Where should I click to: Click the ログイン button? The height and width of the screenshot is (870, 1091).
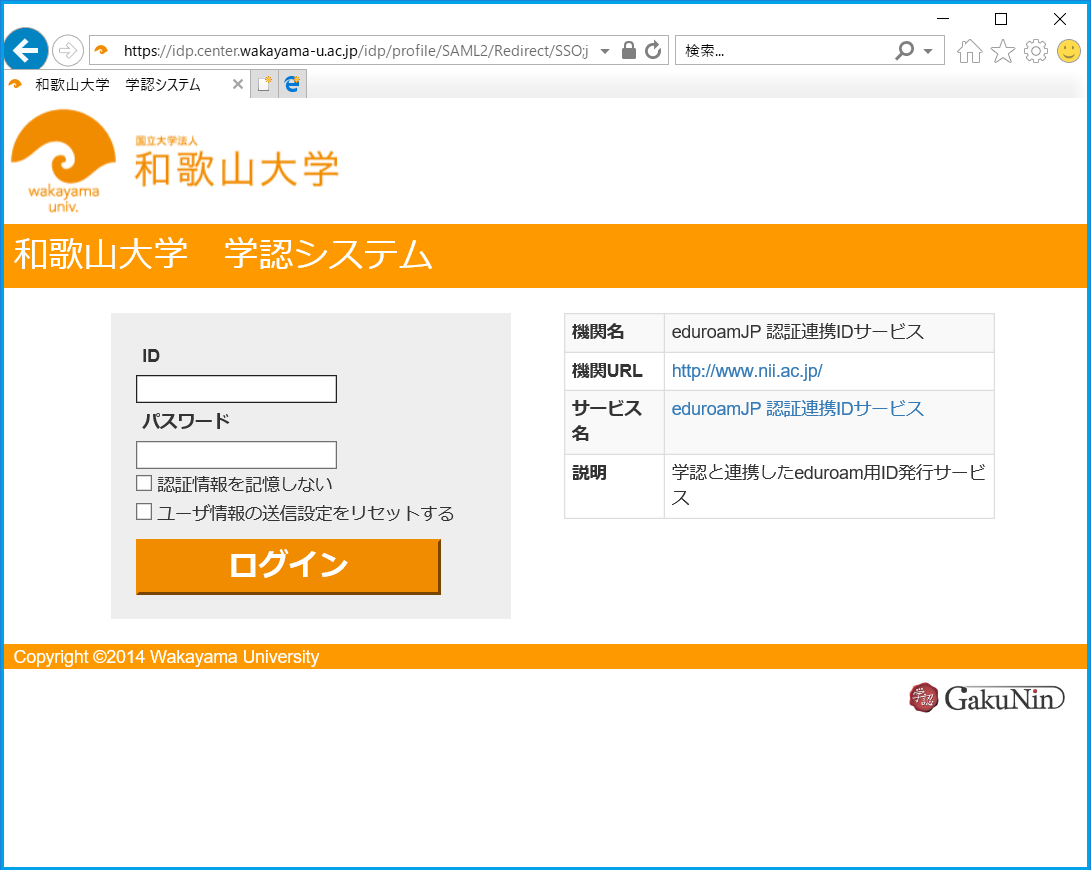click(288, 567)
